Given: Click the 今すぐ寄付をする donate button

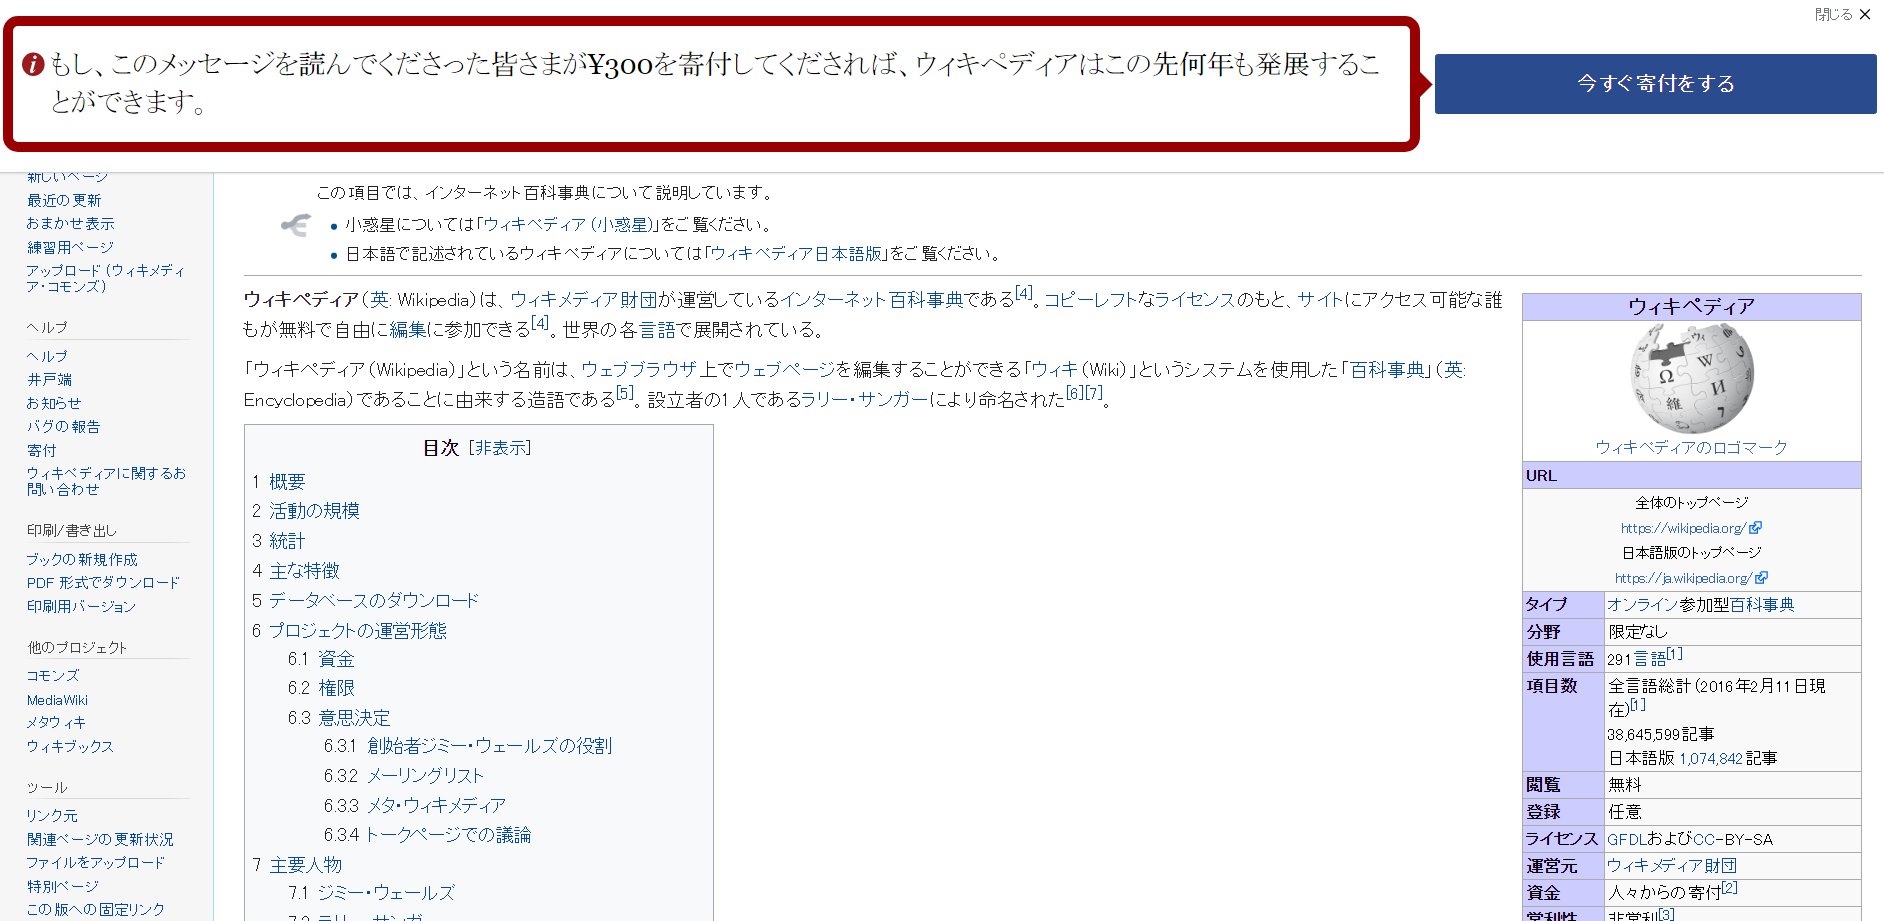Looking at the screenshot, I should 1655,84.
